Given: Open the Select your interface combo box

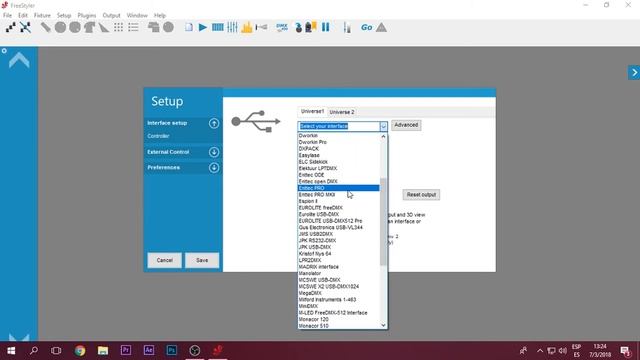Looking at the screenshot, I should (x=342, y=126).
